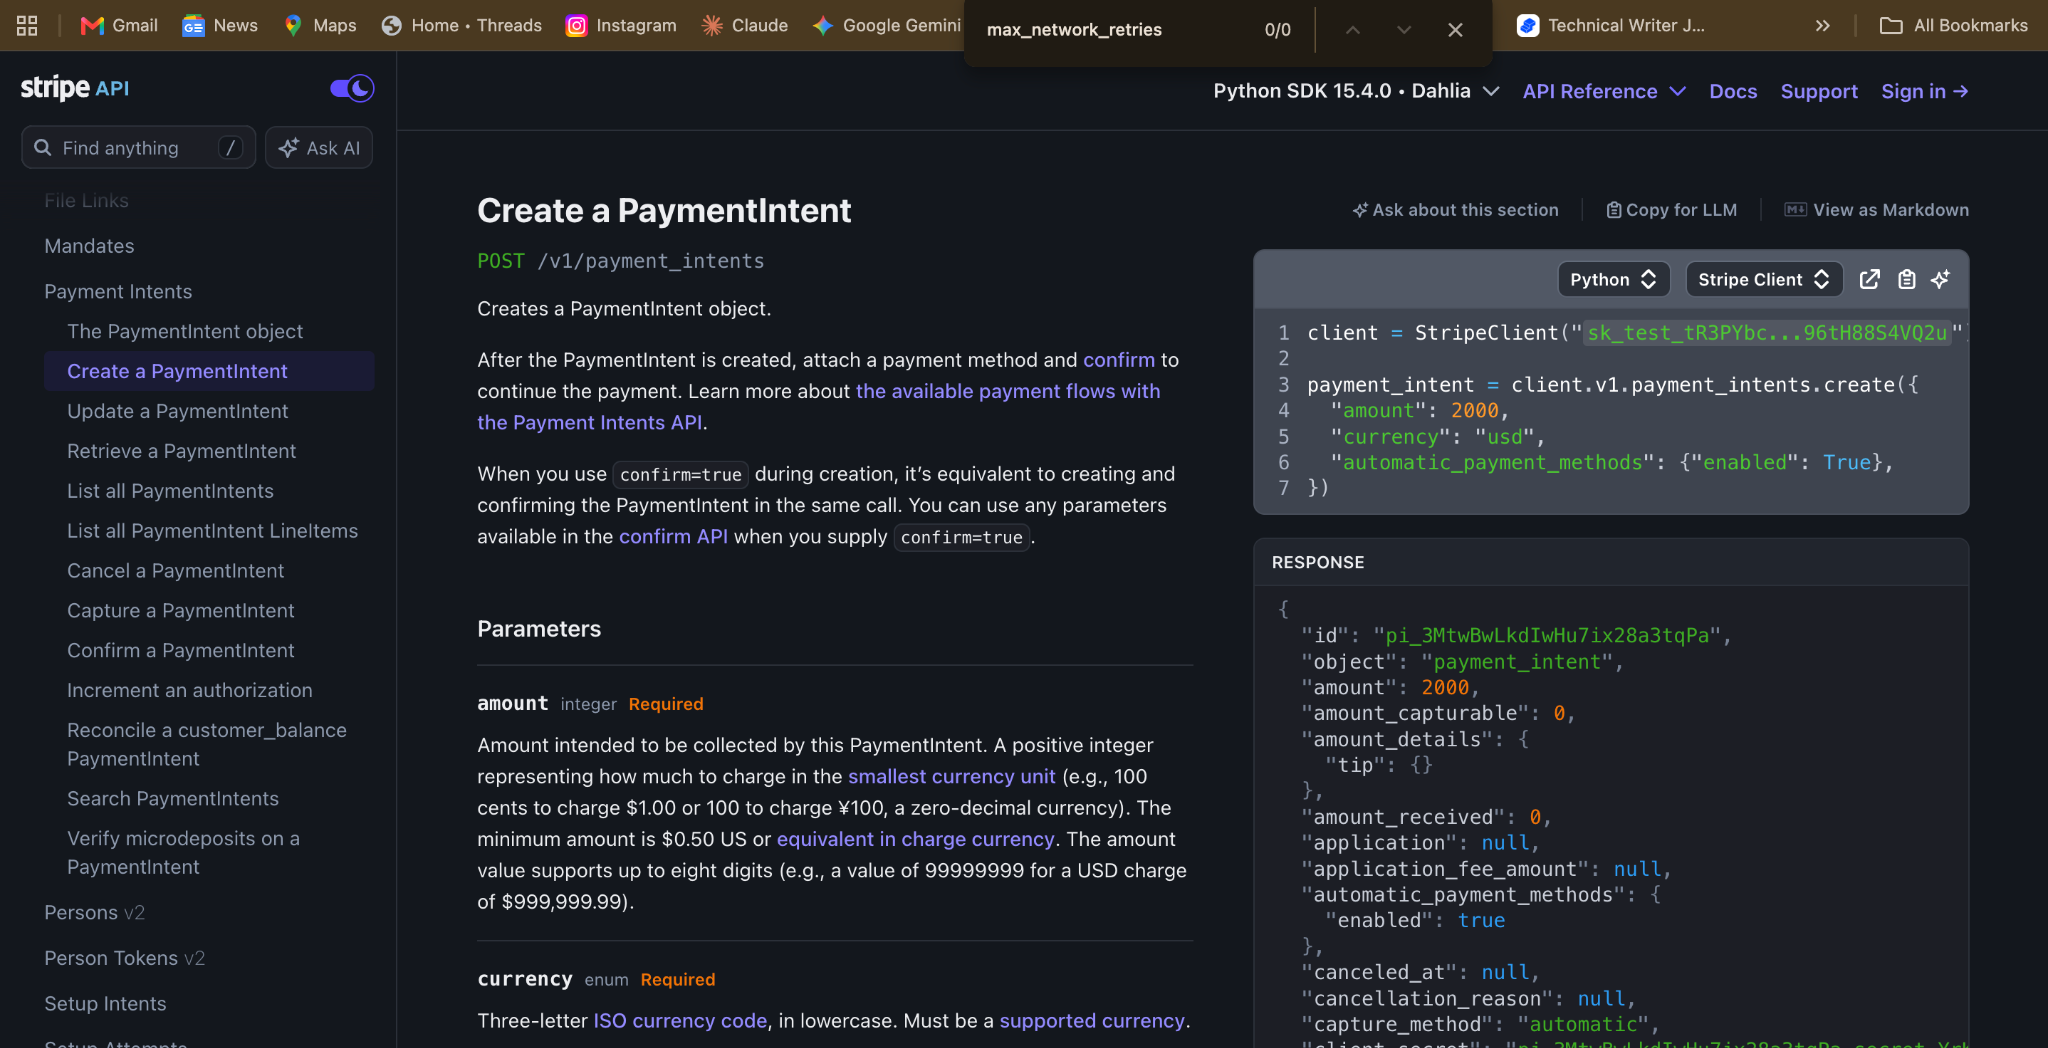Open List all PaymentIntent LineItems page
2048x1048 pixels.
[x=212, y=531]
